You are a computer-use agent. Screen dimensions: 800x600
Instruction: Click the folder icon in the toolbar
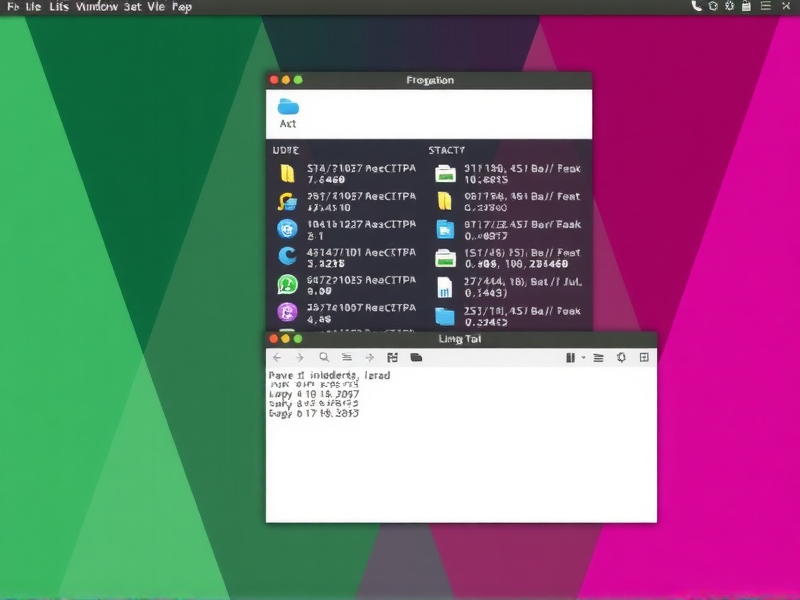pyautogui.click(x=417, y=357)
